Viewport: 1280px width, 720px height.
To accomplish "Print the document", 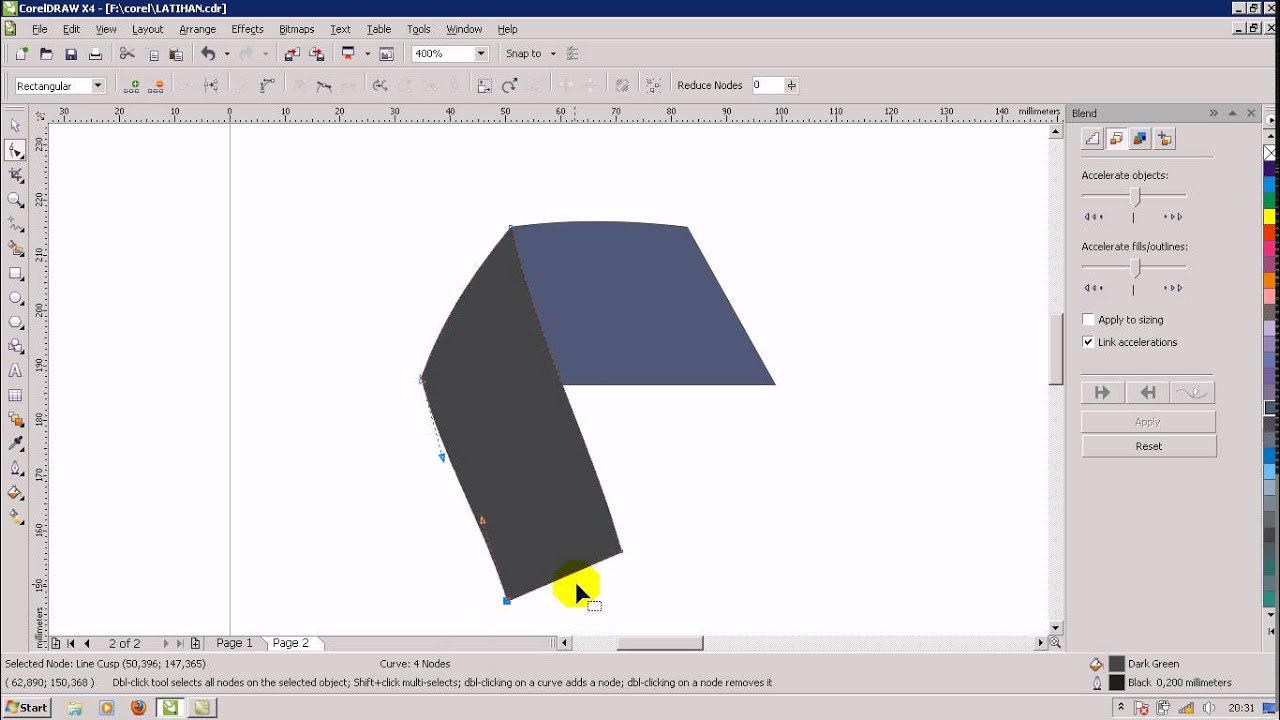I will pyautogui.click(x=95, y=54).
